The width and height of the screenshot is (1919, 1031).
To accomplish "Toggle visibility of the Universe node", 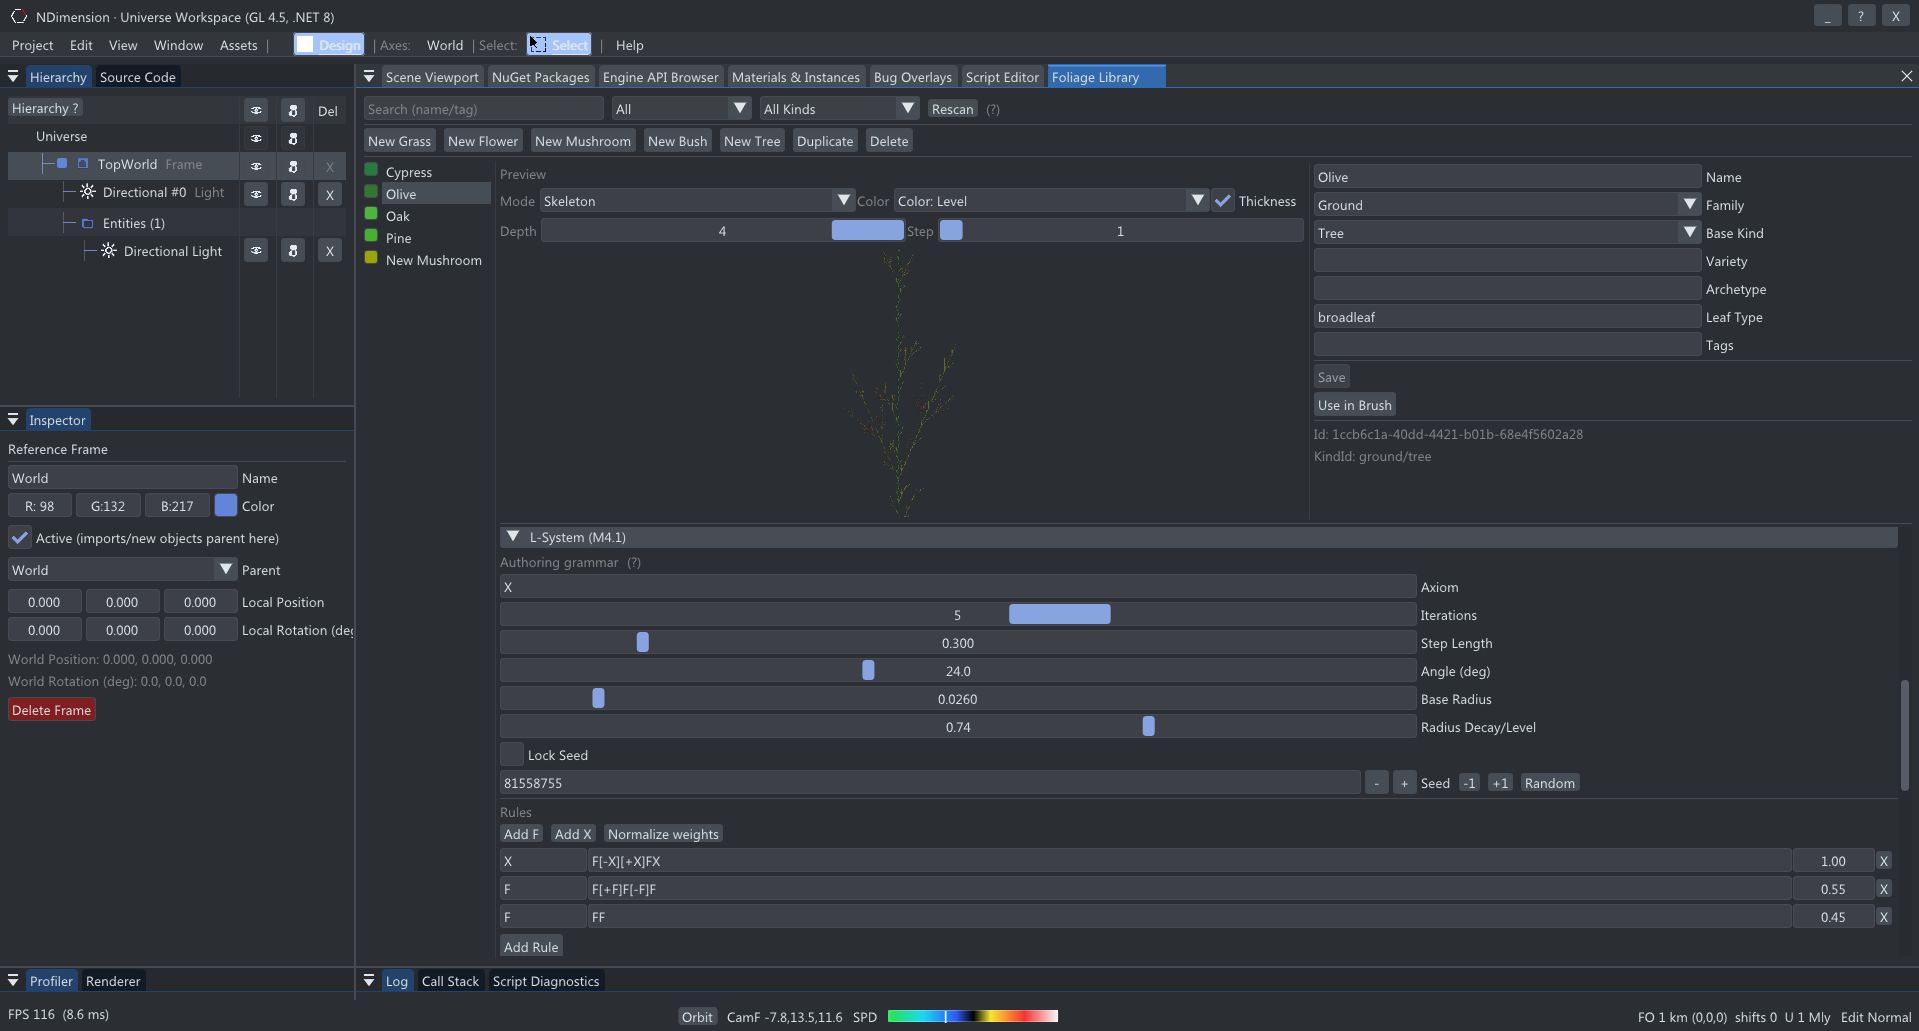I will [x=256, y=138].
